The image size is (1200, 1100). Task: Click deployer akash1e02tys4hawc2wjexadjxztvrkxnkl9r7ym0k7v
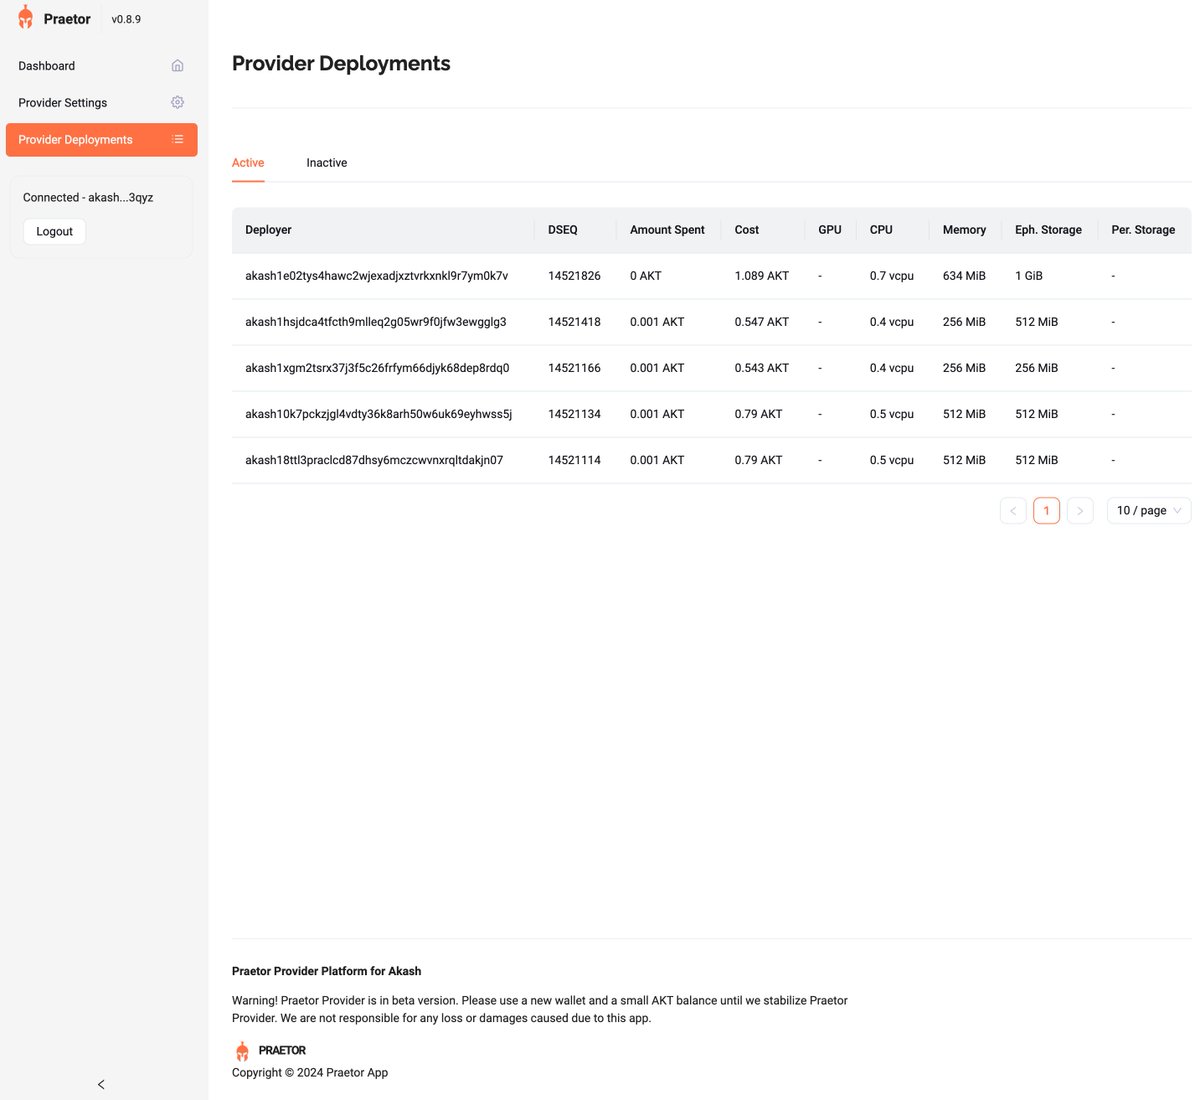[x=377, y=276]
